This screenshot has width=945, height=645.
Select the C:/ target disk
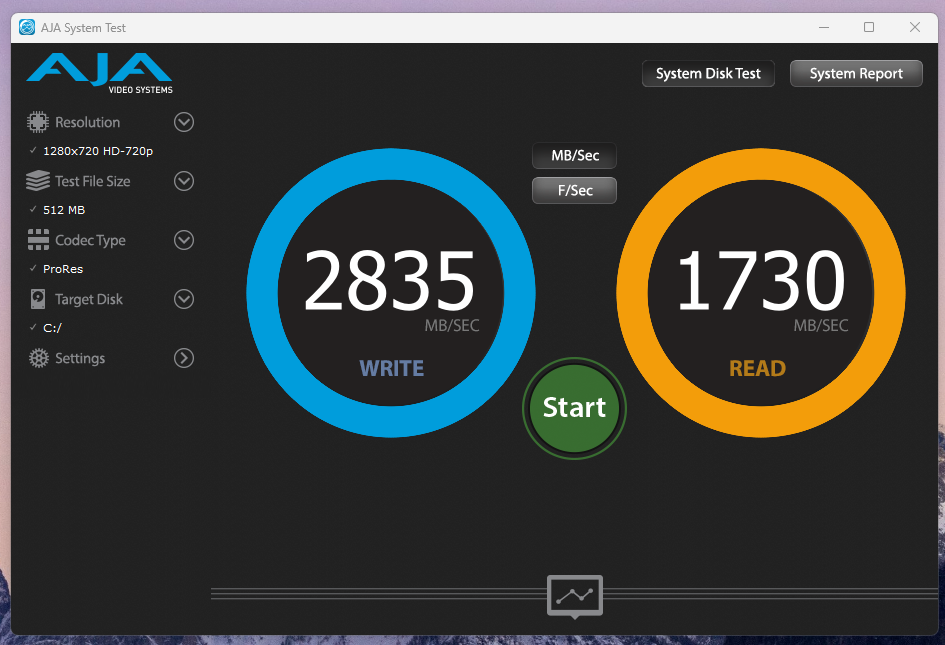[55, 328]
